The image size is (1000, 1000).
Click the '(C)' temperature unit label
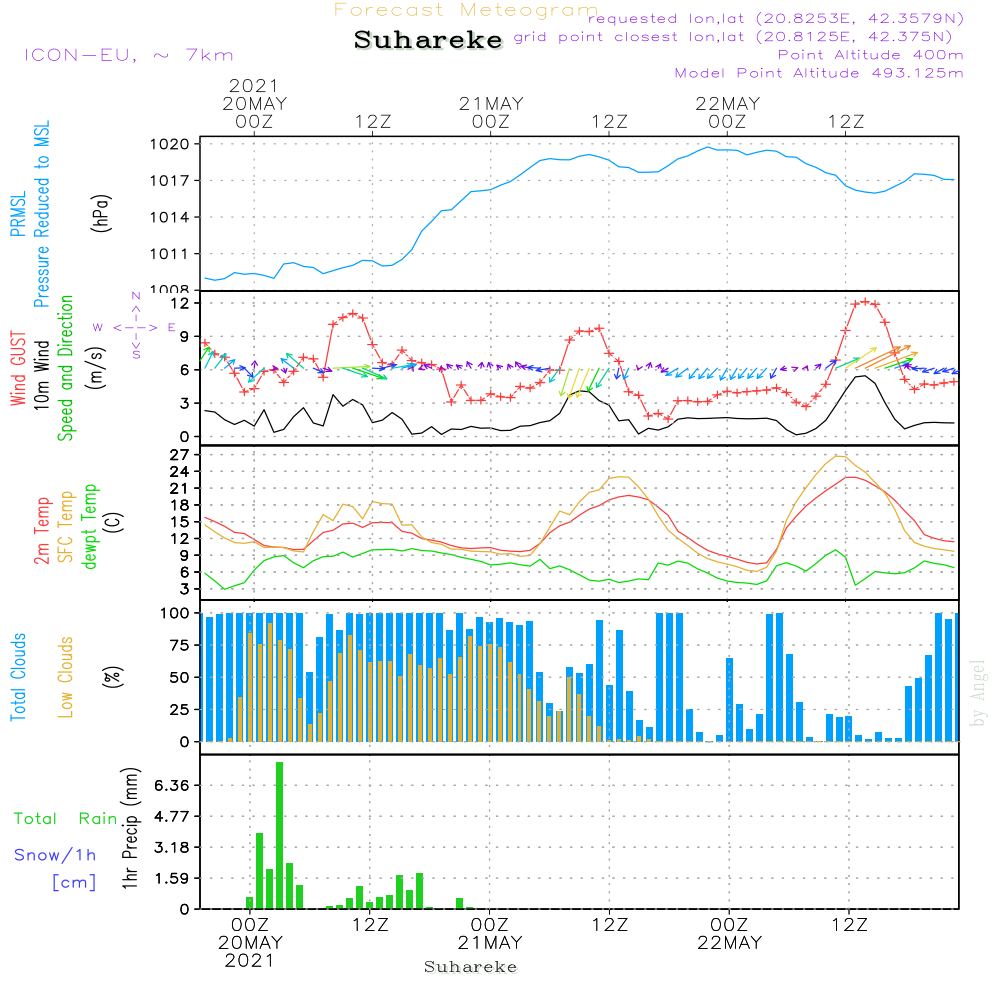[113, 523]
